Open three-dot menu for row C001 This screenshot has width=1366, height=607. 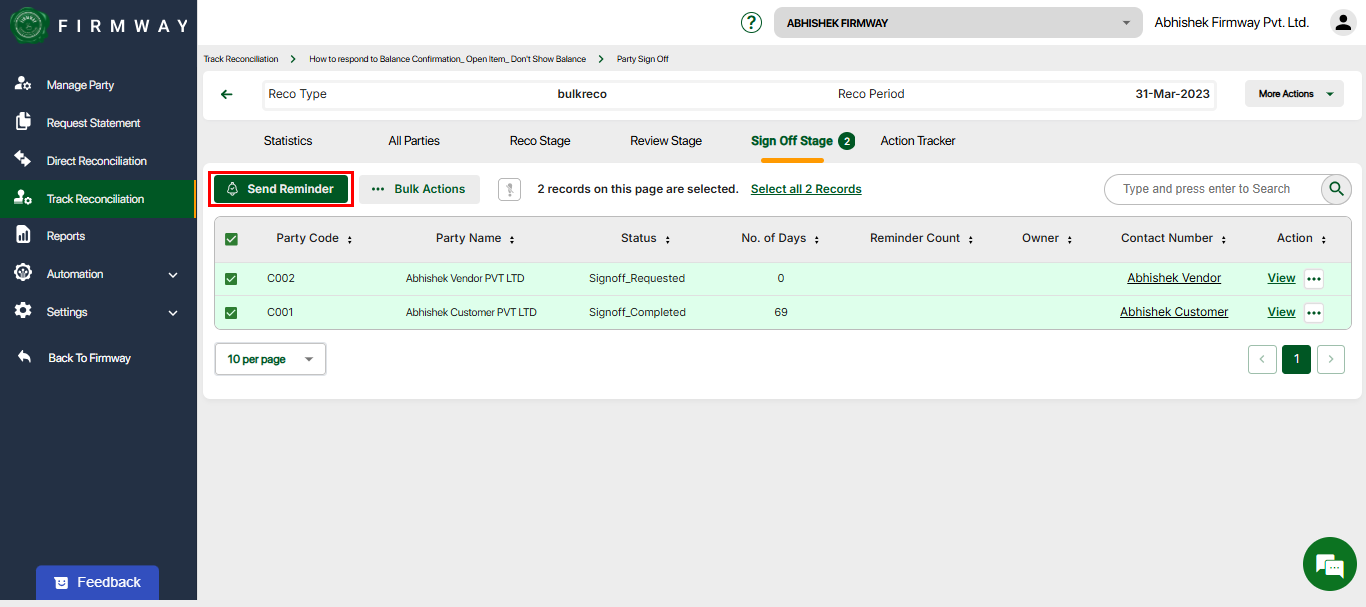coord(1313,313)
